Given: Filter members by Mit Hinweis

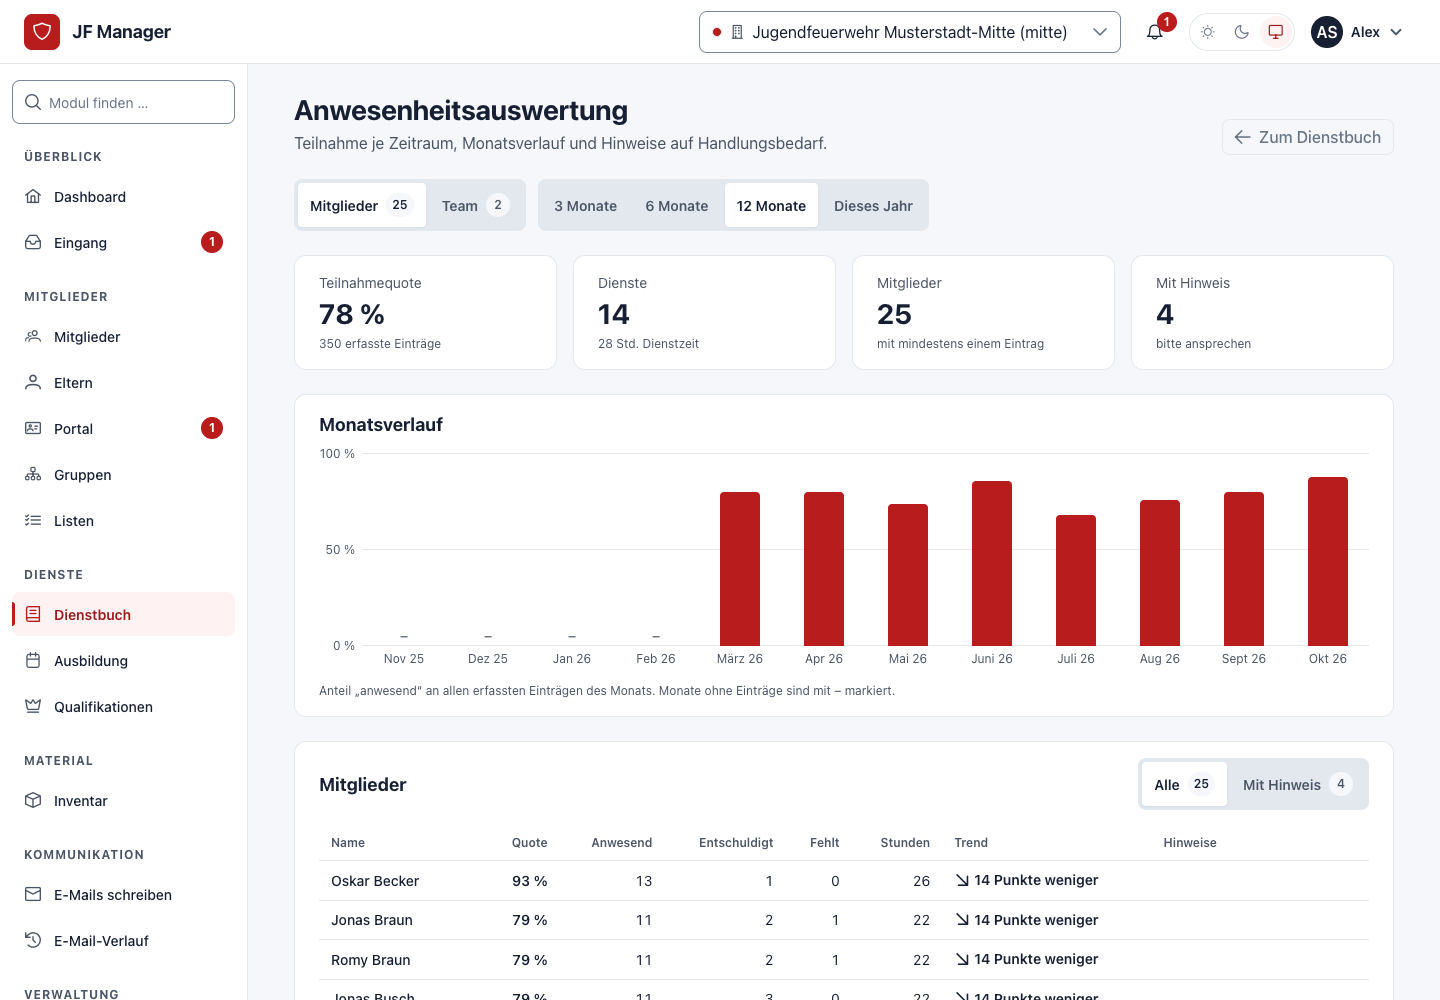Looking at the screenshot, I should click(x=1297, y=784).
